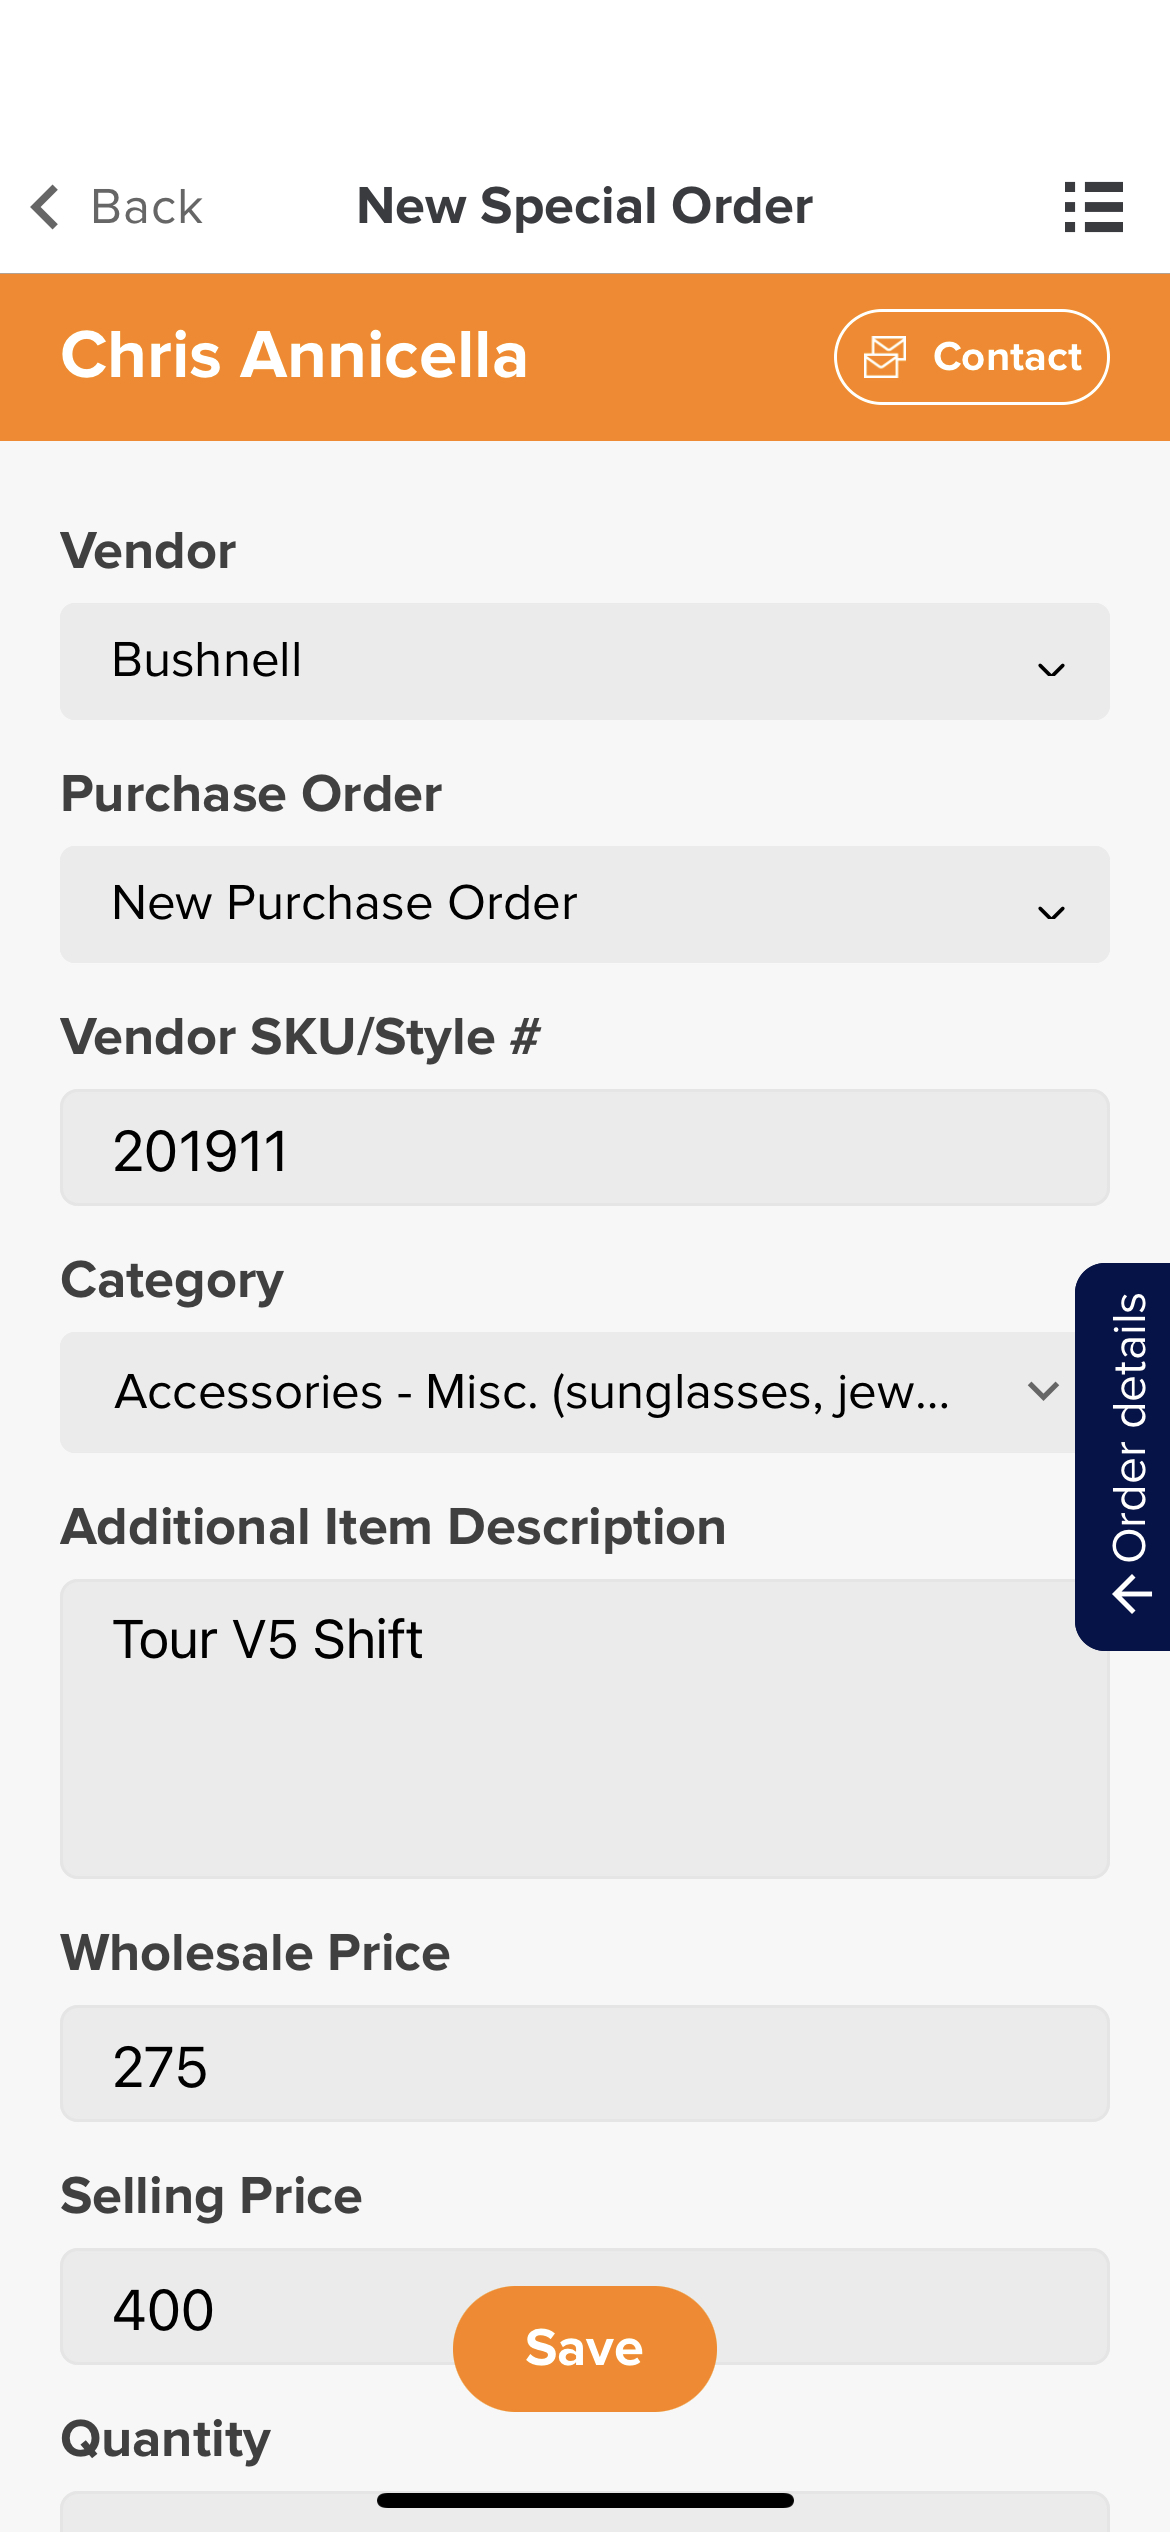Tap the Contact button
Viewport: 1170px width, 2532px height.
click(x=972, y=357)
